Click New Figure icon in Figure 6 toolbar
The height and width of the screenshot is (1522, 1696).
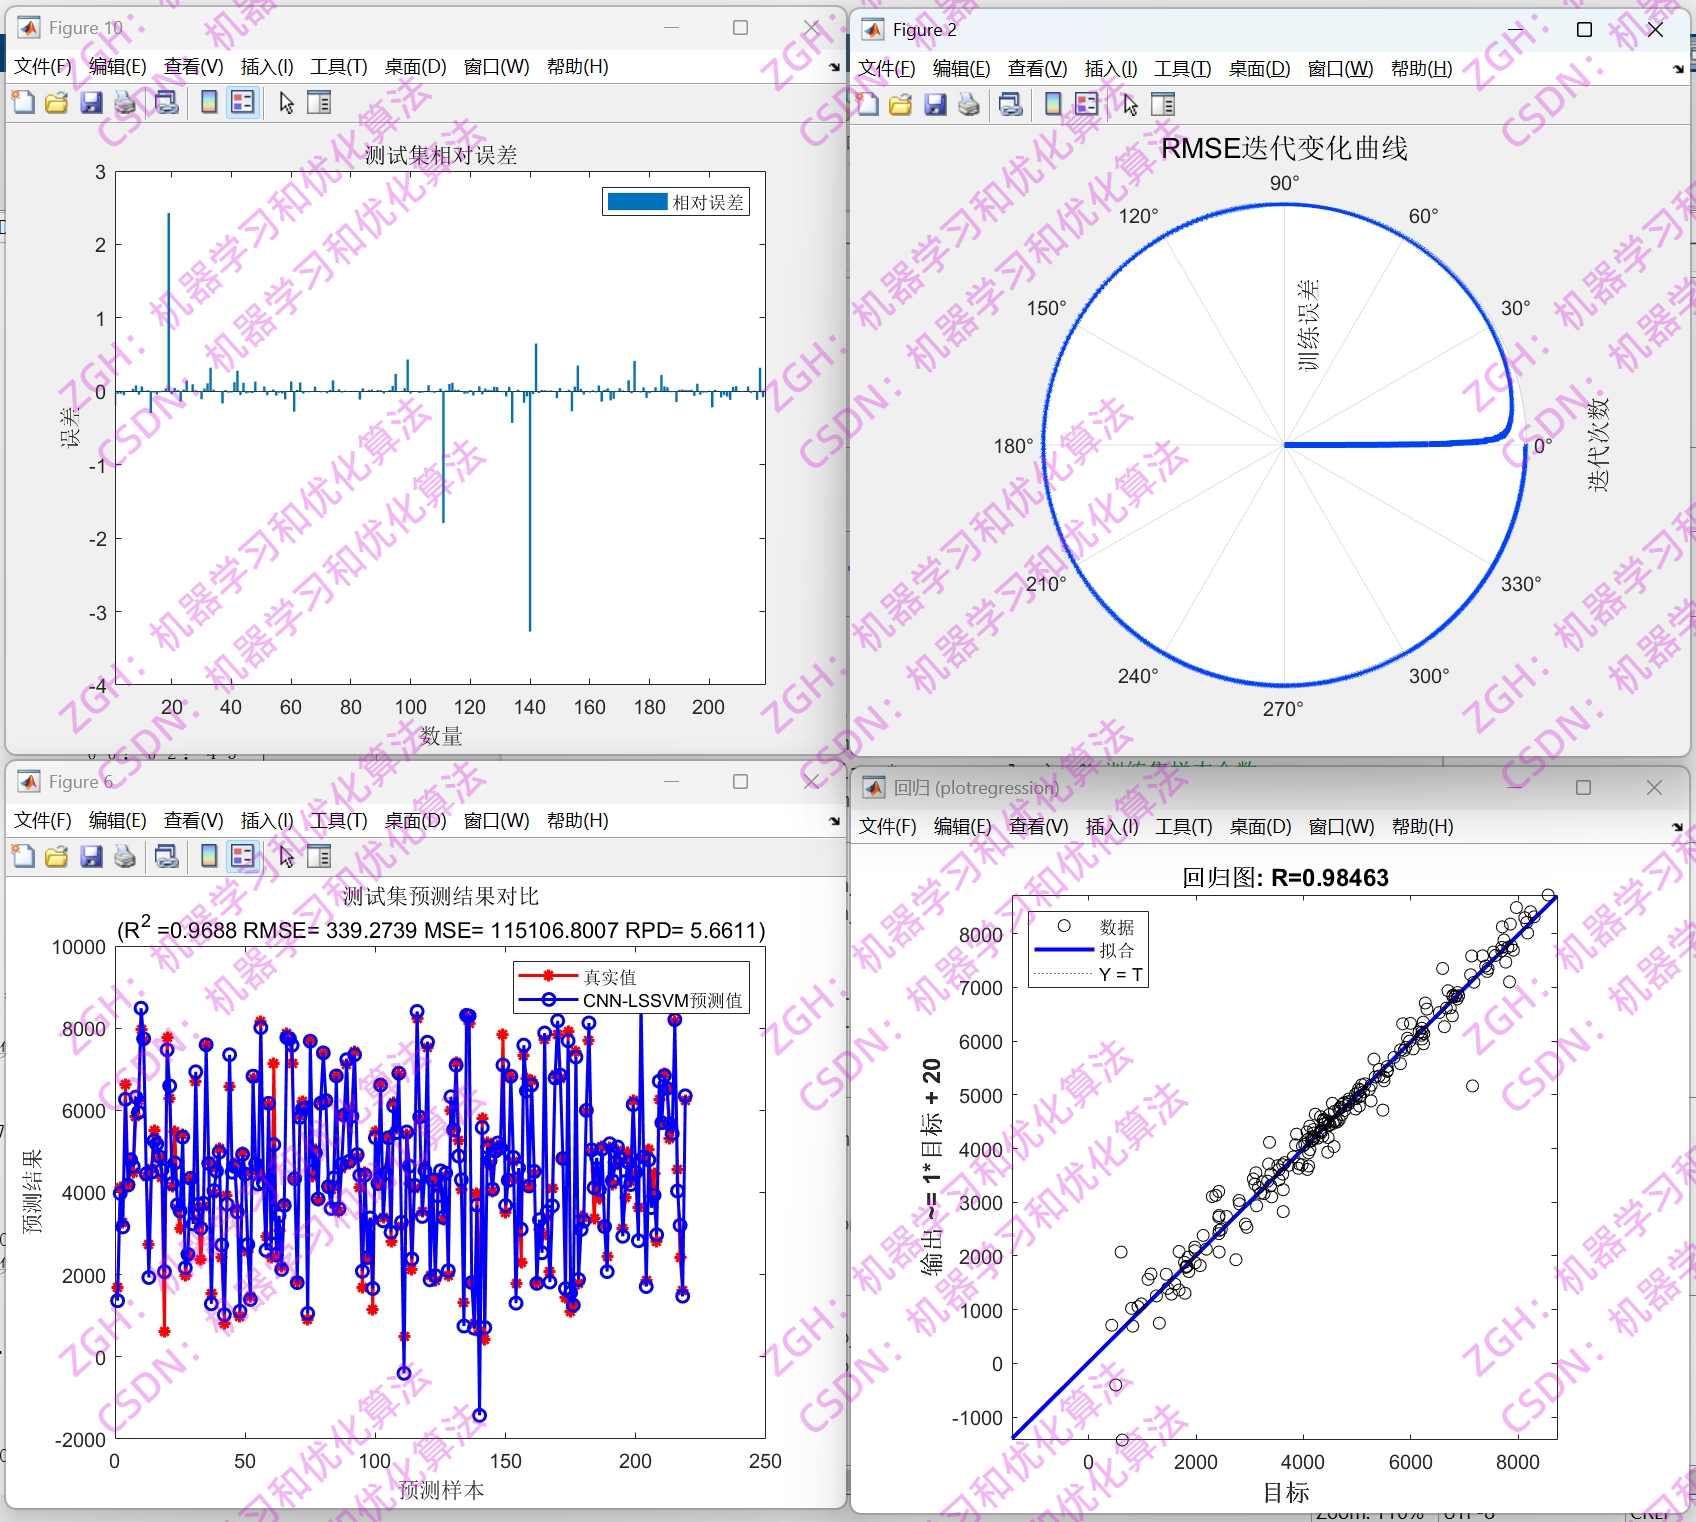[x=23, y=856]
